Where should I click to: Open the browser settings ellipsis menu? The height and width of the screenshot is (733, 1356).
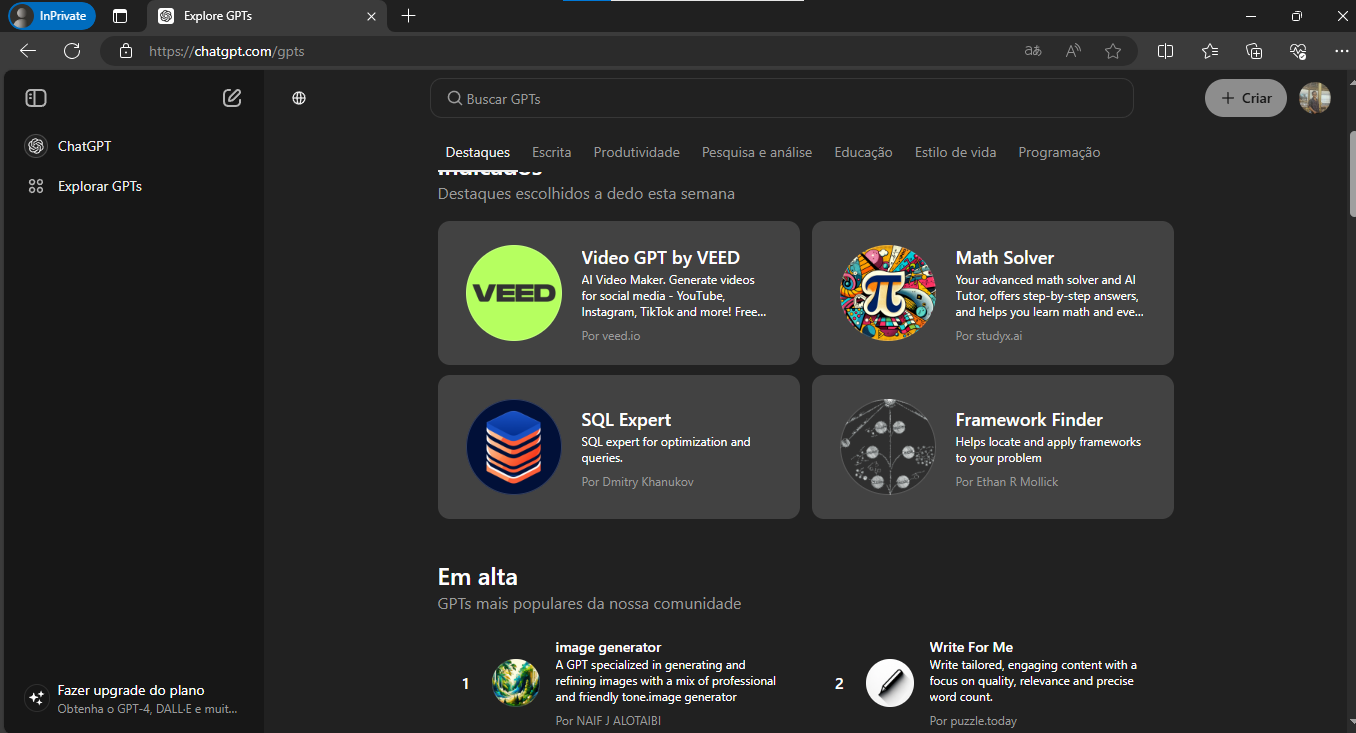click(x=1342, y=51)
